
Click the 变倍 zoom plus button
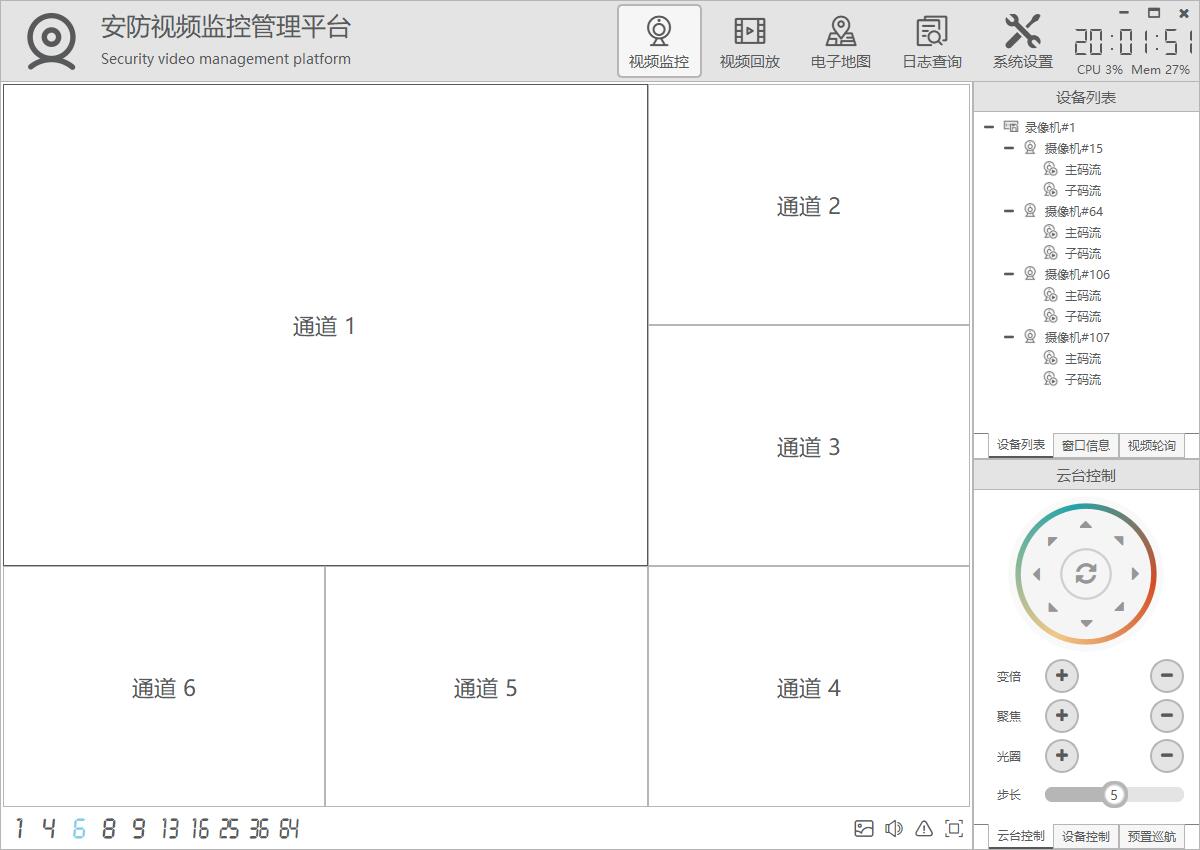click(x=1061, y=676)
